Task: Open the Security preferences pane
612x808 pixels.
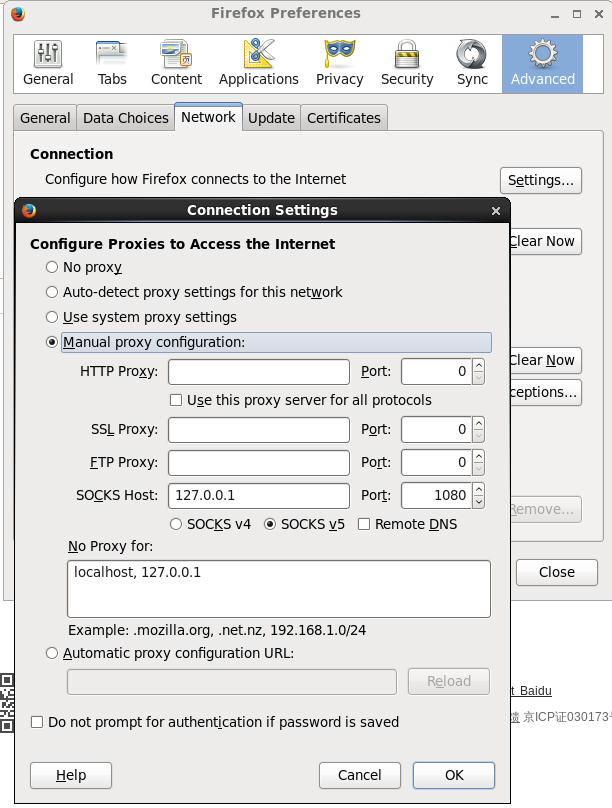Action: tap(407, 64)
